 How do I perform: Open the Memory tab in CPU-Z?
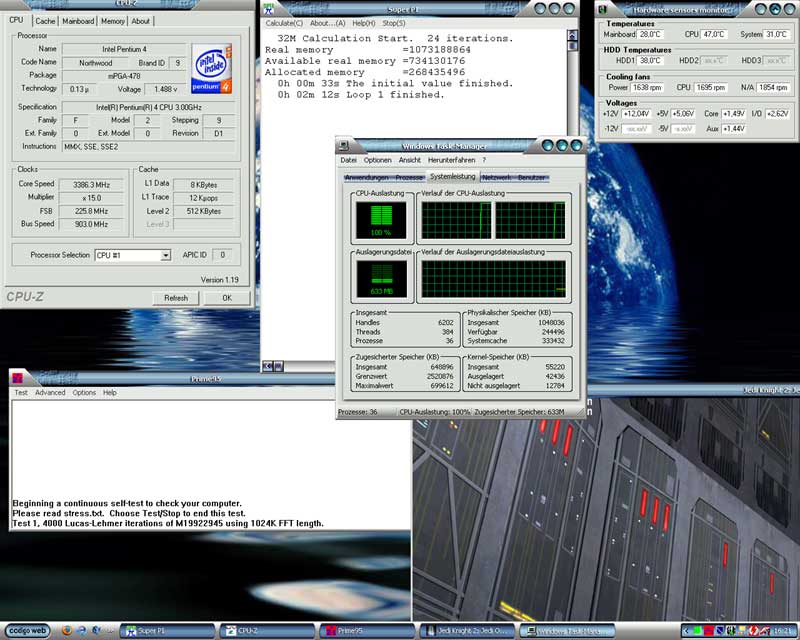[x=112, y=21]
